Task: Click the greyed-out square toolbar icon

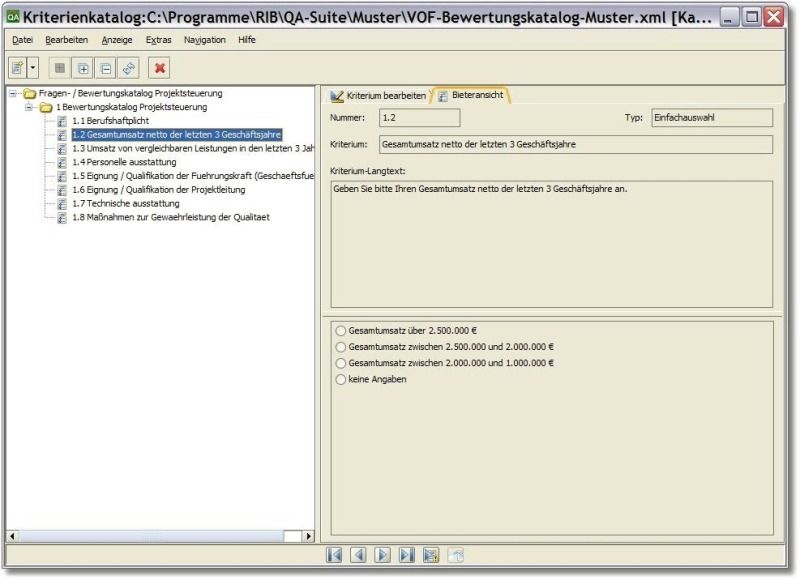Action: click(x=60, y=68)
